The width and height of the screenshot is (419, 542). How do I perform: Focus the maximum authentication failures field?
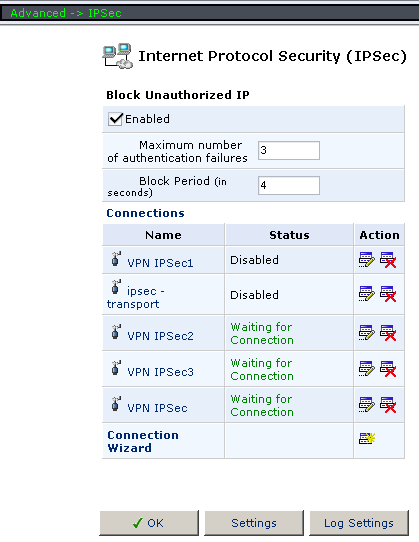tap(289, 150)
